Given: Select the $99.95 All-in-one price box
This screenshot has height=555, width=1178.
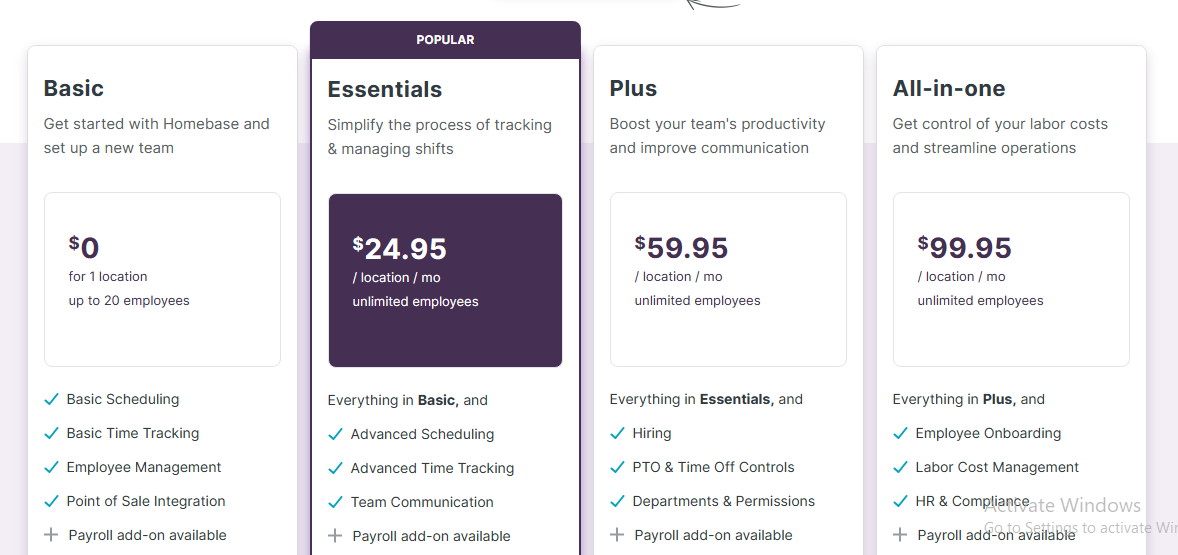Looking at the screenshot, I should (x=1011, y=279).
